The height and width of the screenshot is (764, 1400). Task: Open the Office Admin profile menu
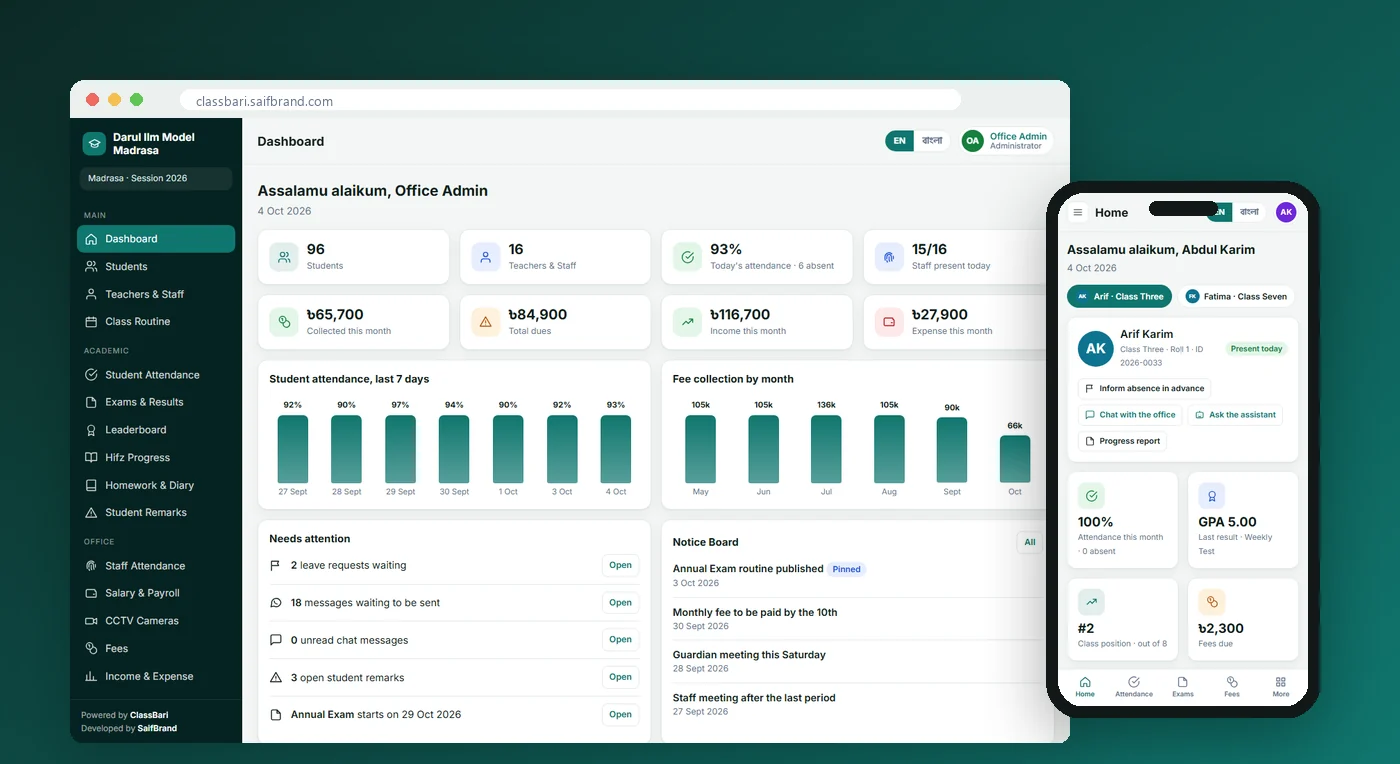1006,141
